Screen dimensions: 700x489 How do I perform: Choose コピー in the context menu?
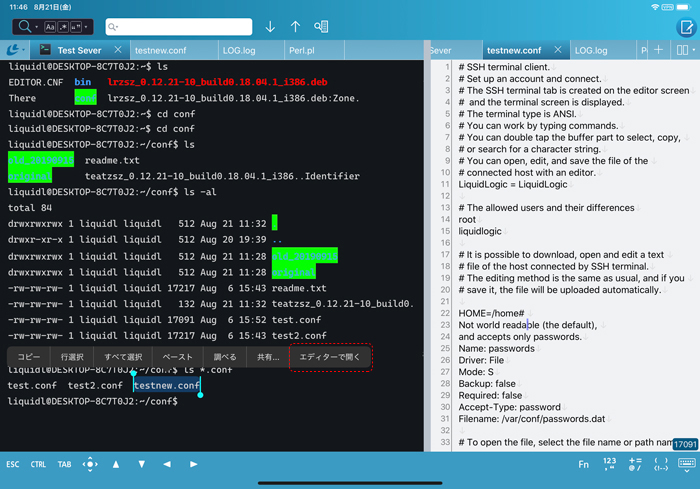point(29,356)
